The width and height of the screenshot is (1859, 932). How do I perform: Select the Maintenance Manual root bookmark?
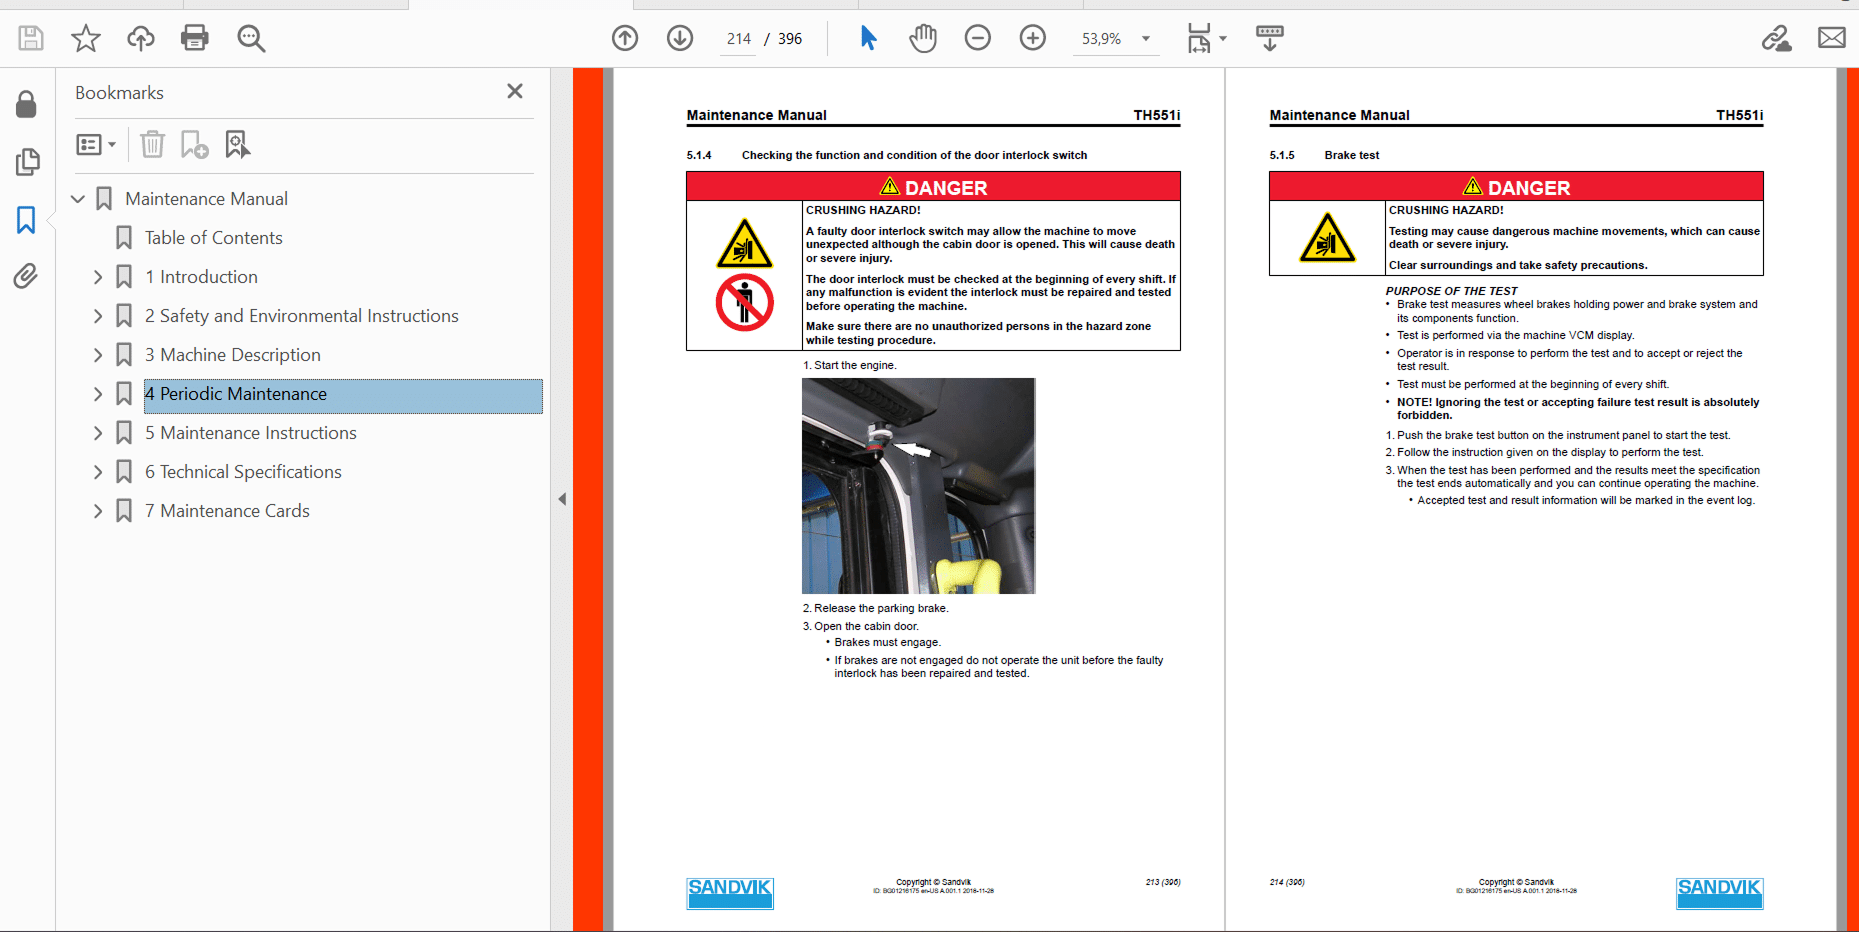click(206, 199)
